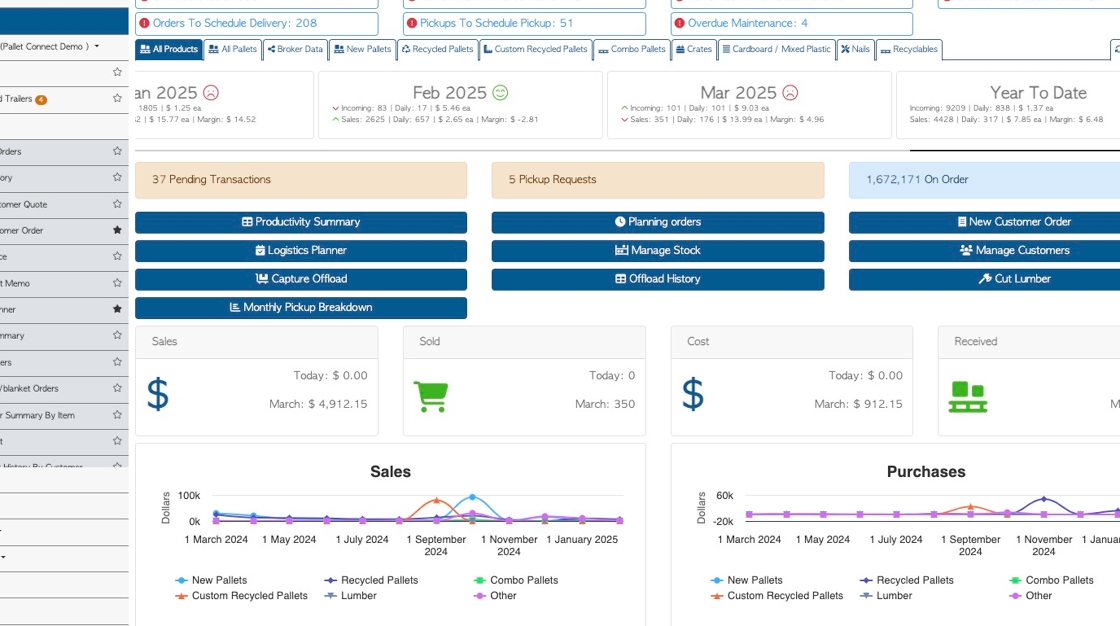This screenshot has height=626, width=1120.
Task: Click the March: $ 4,912.15 sales value
Action: coord(318,404)
